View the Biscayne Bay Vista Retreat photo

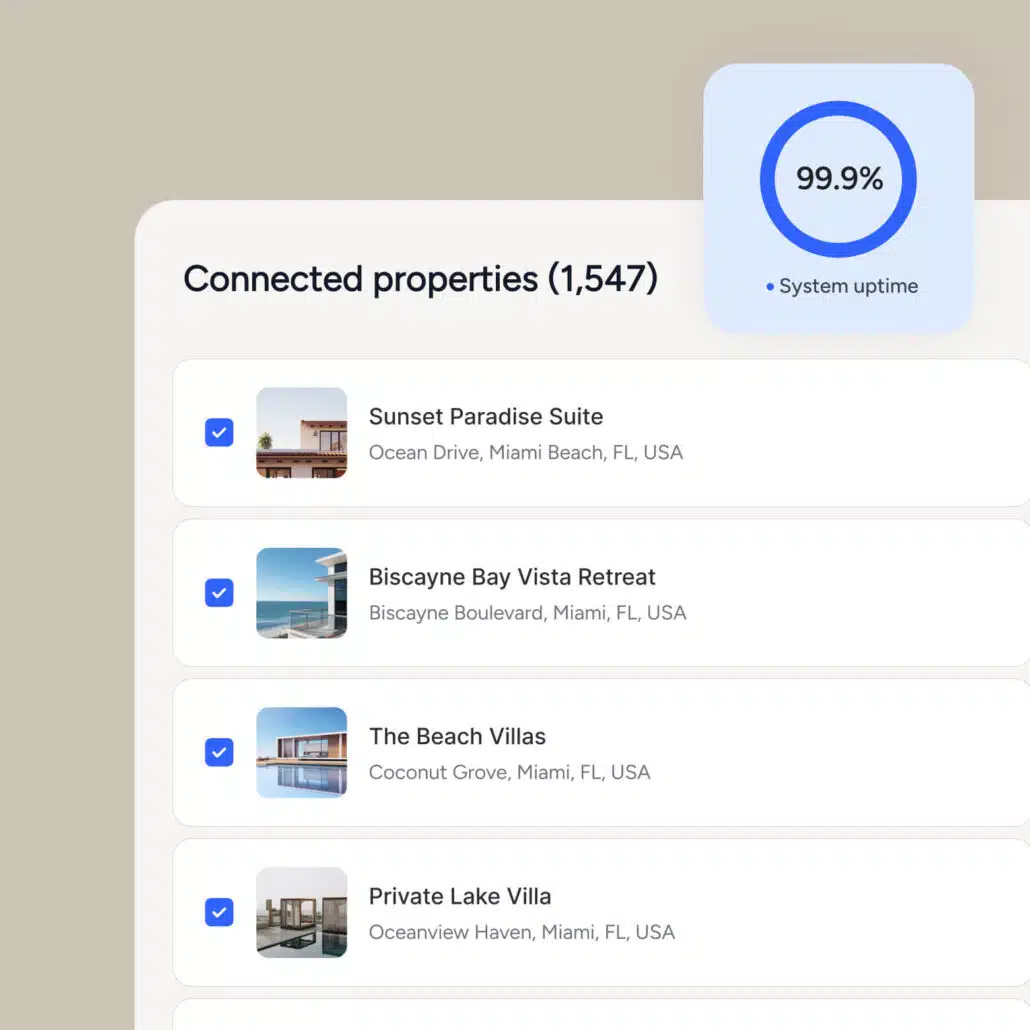click(x=302, y=593)
